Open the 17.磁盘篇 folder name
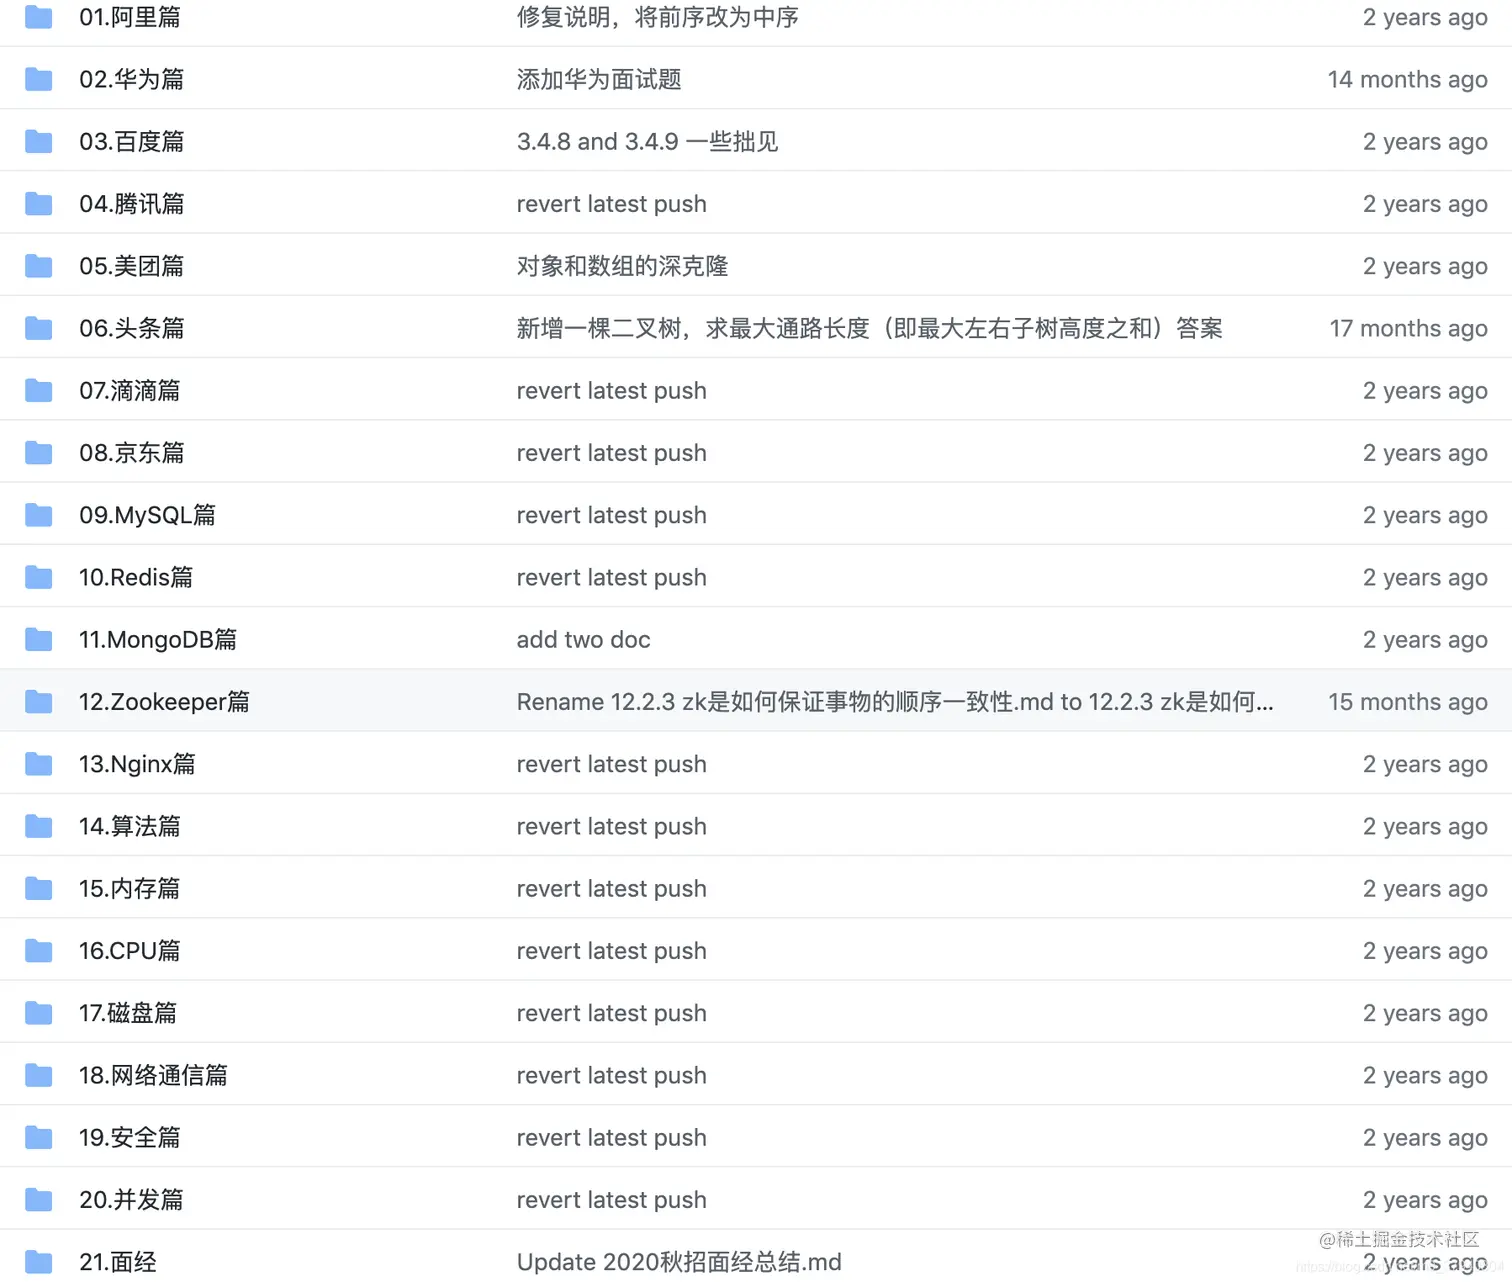The height and width of the screenshot is (1282, 1512). point(128,1013)
